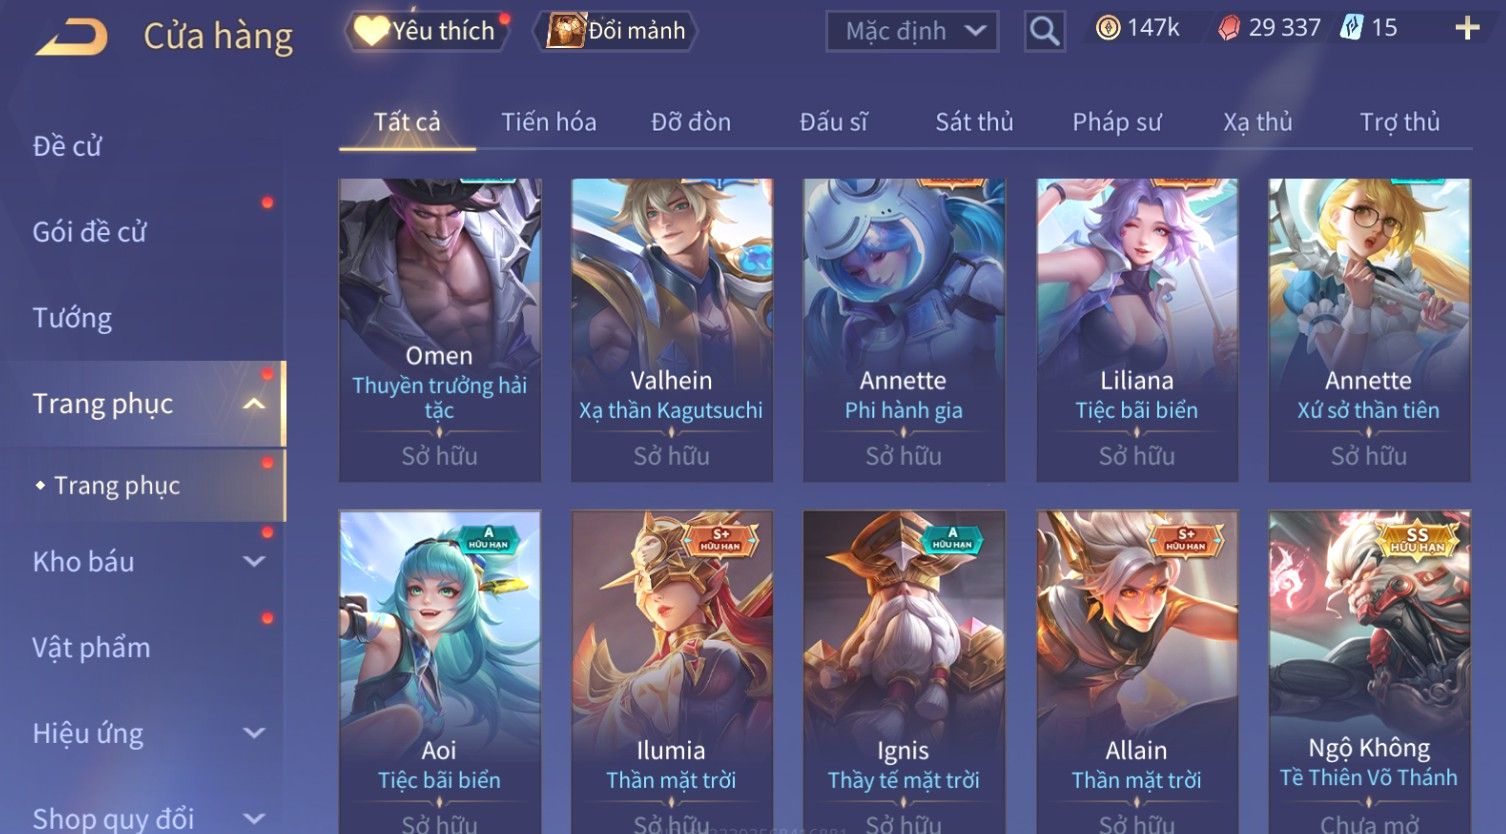Screen dimensions: 1506x834
Task: Tap the back arrow icon
Action: (x=71, y=38)
